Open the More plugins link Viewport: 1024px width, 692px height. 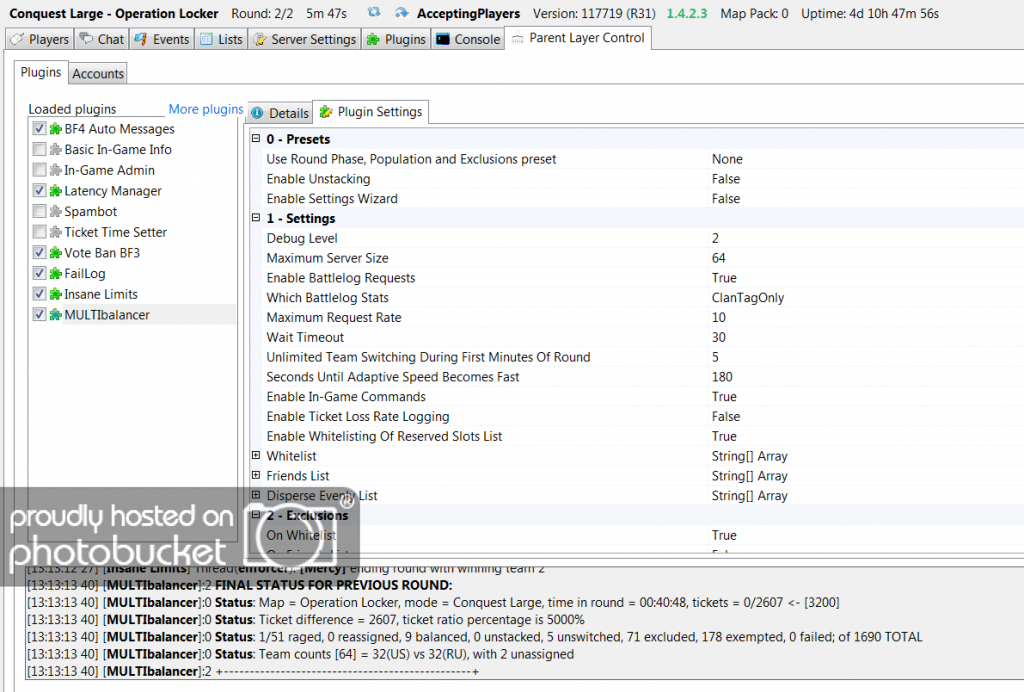click(205, 109)
